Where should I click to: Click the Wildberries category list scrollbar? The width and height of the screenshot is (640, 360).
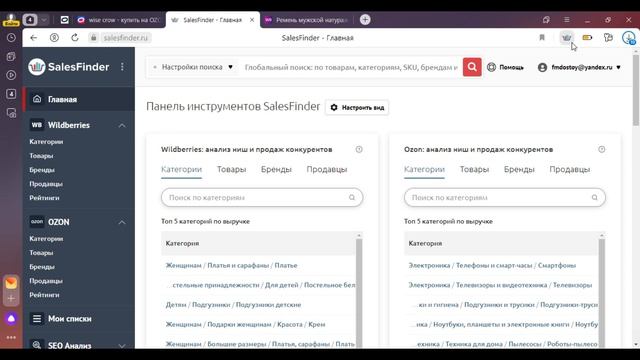[359, 292]
